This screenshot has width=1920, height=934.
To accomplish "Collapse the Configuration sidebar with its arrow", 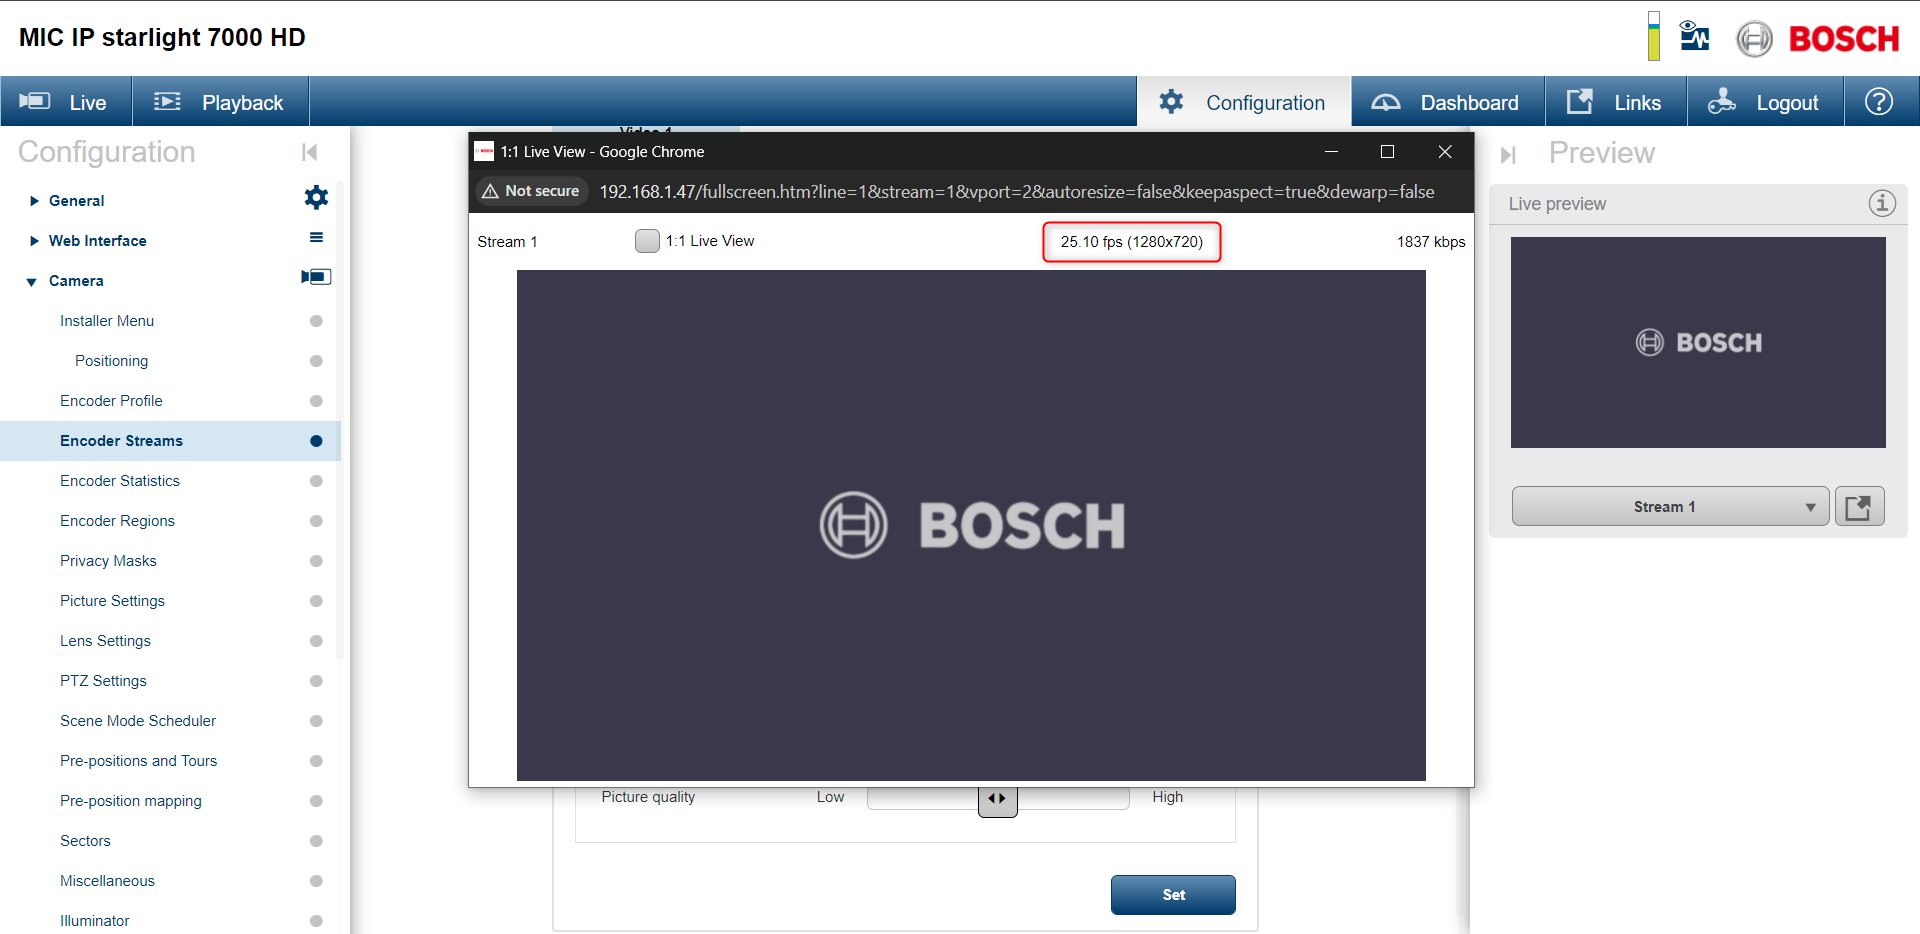I will point(309,152).
